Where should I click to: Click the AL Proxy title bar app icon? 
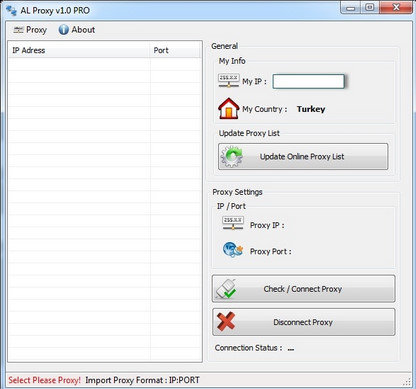(11, 10)
